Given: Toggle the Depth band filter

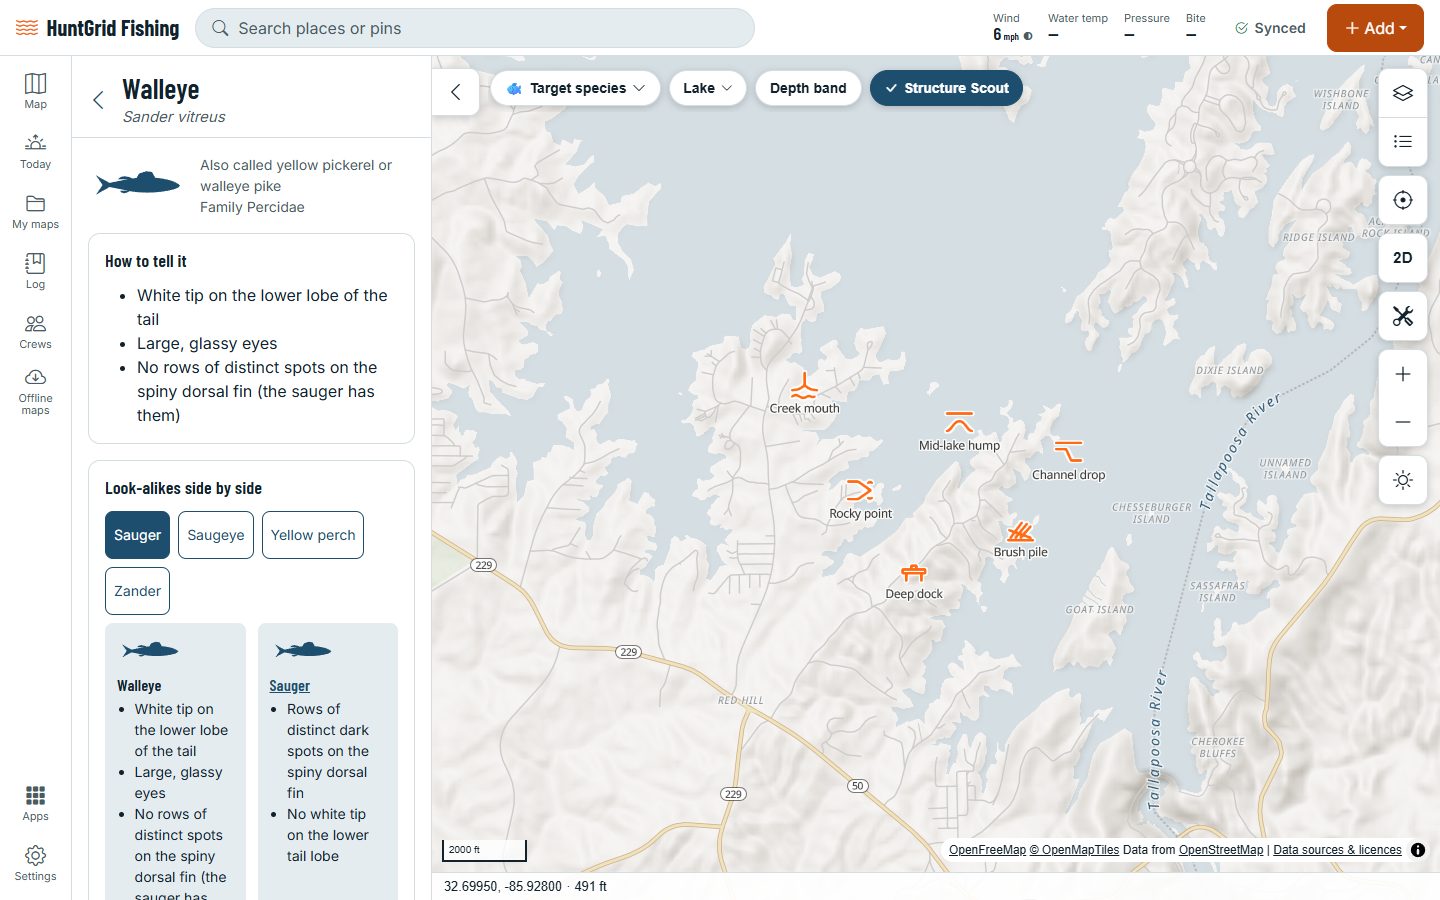Looking at the screenshot, I should (808, 88).
